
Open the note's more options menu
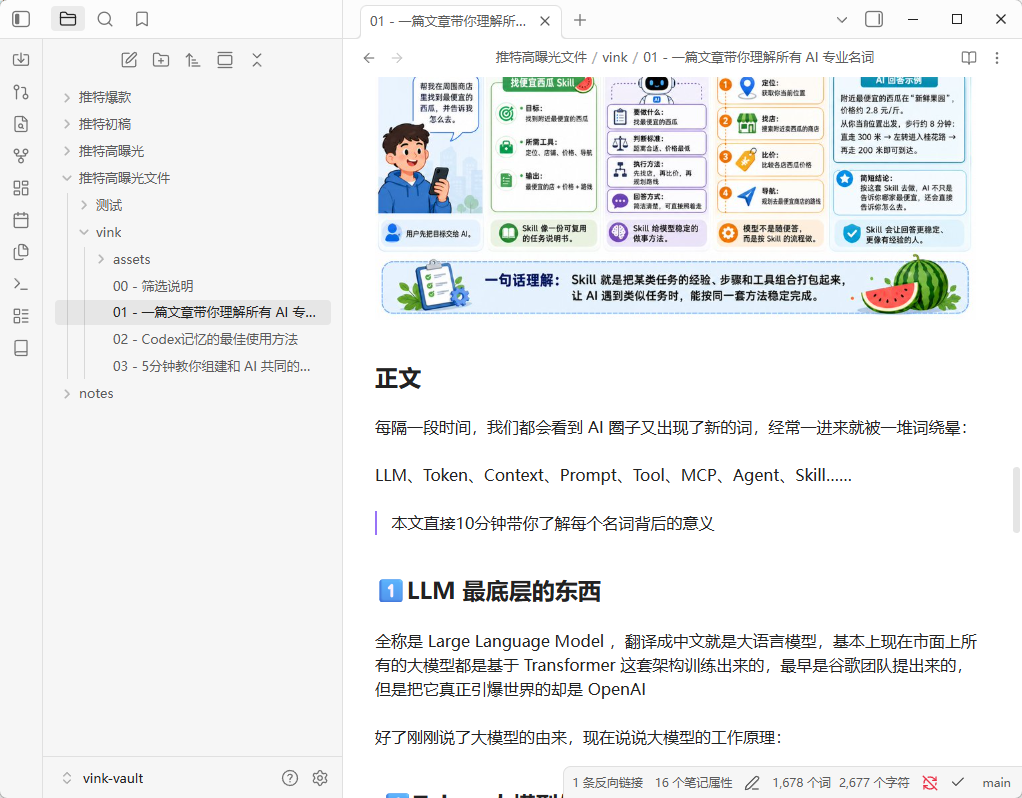997,58
